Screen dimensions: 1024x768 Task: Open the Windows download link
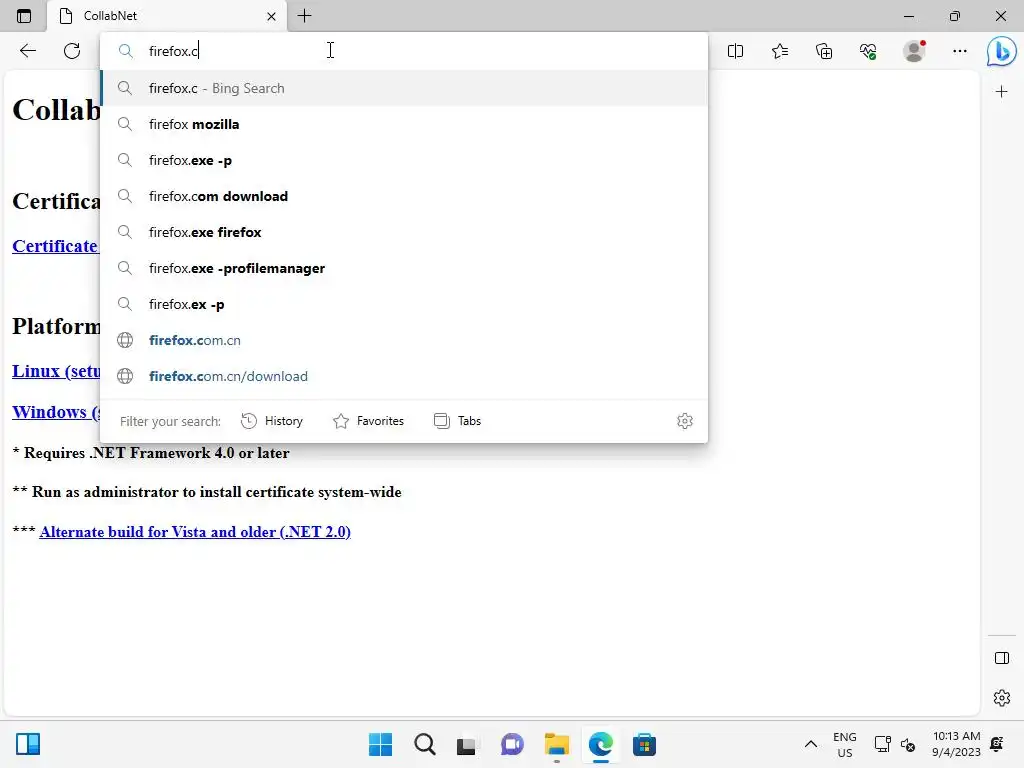tap(56, 412)
